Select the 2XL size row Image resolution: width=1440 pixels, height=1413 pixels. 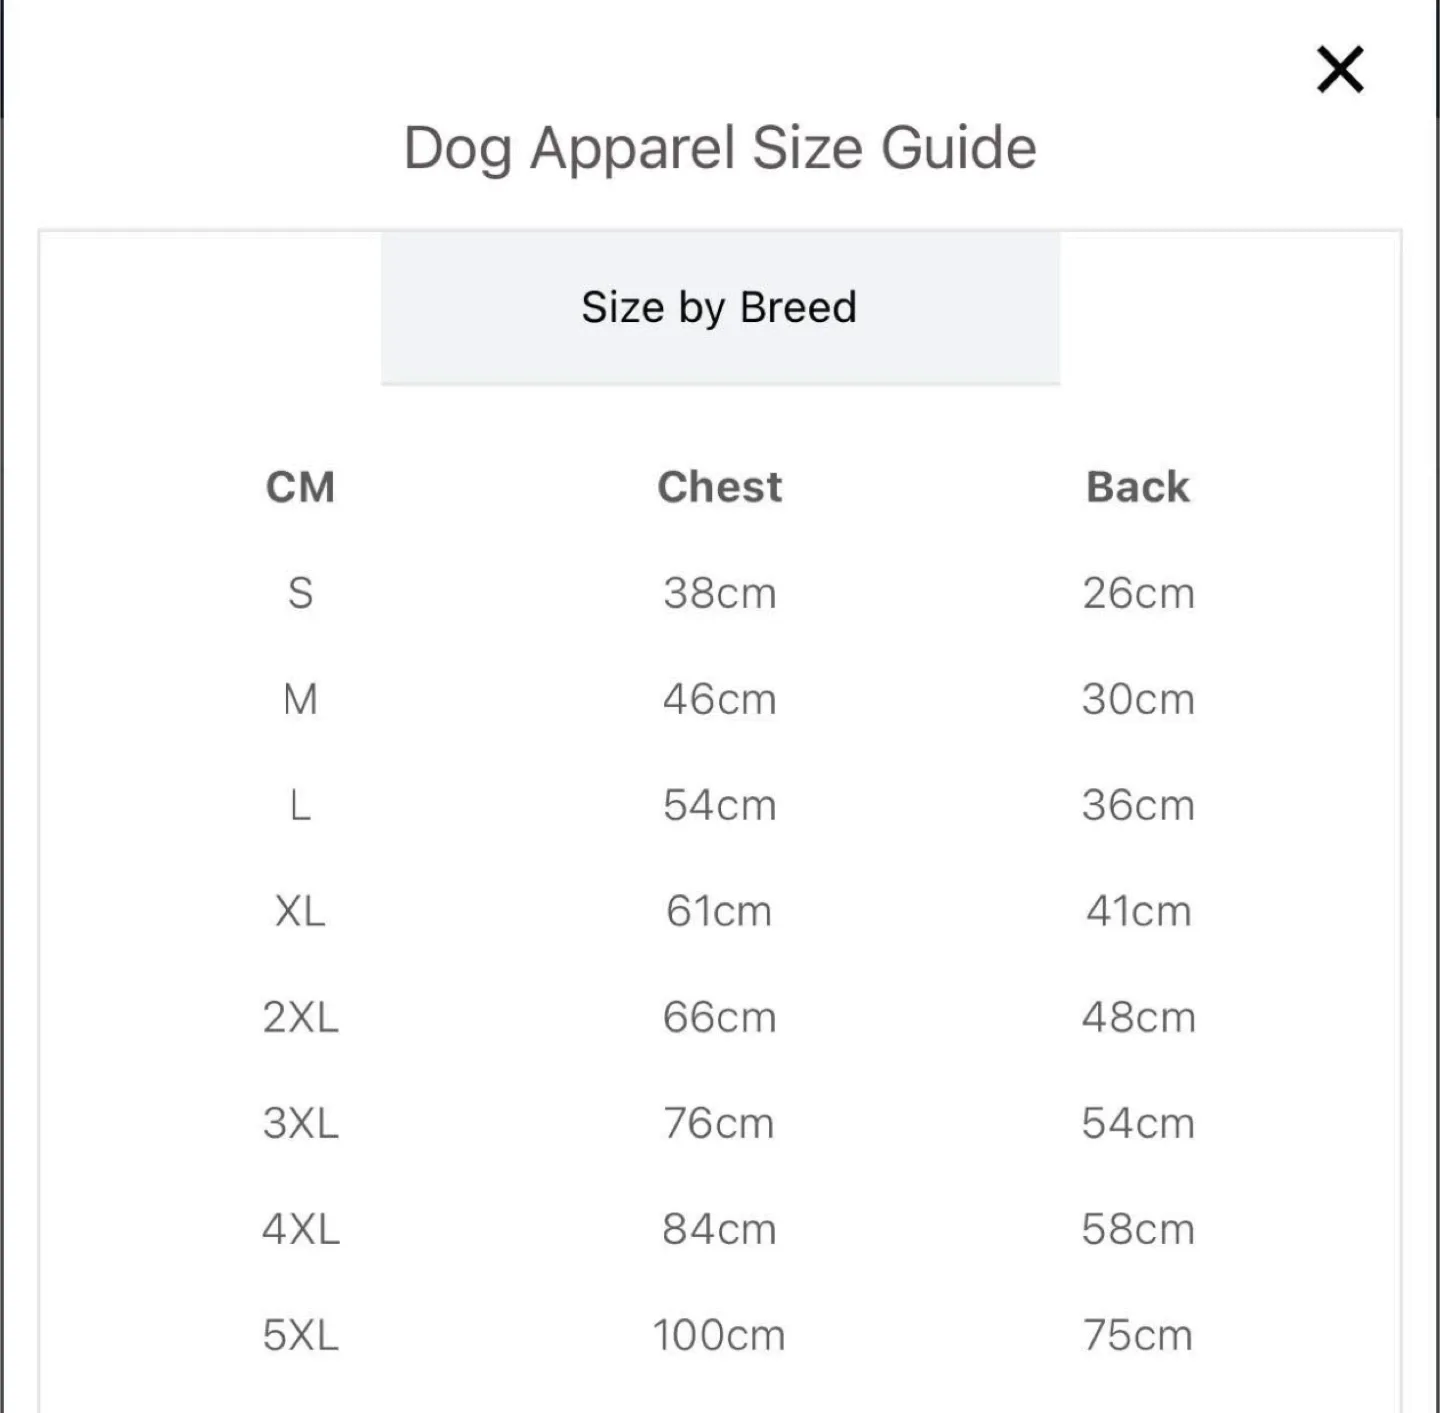[x=301, y=1017]
